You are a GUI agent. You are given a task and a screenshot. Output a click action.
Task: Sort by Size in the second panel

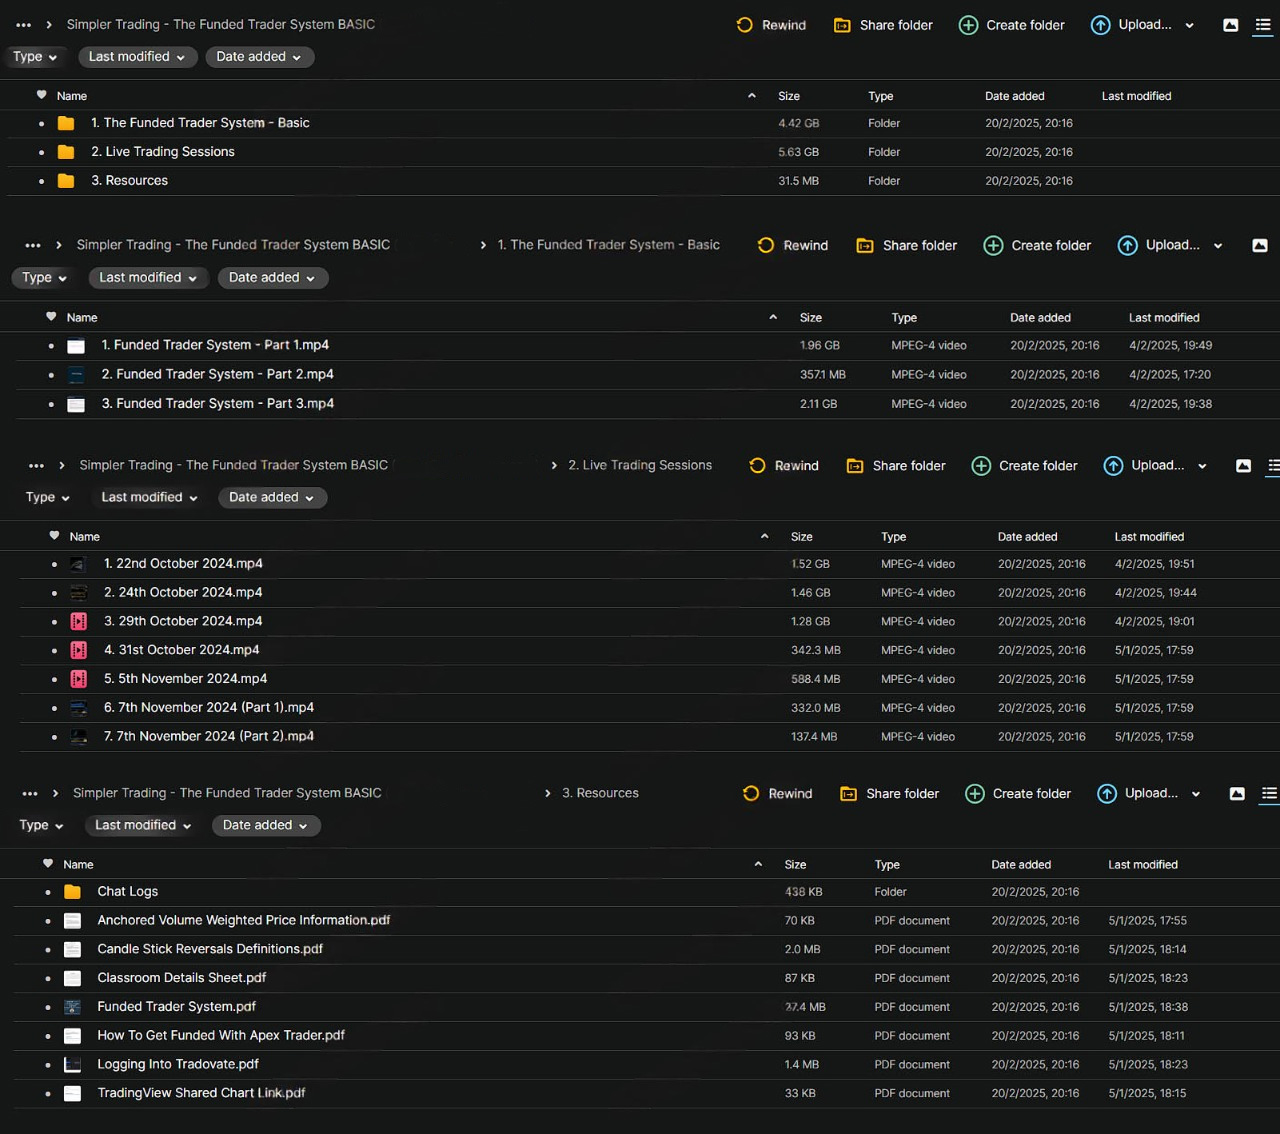pyautogui.click(x=811, y=318)
